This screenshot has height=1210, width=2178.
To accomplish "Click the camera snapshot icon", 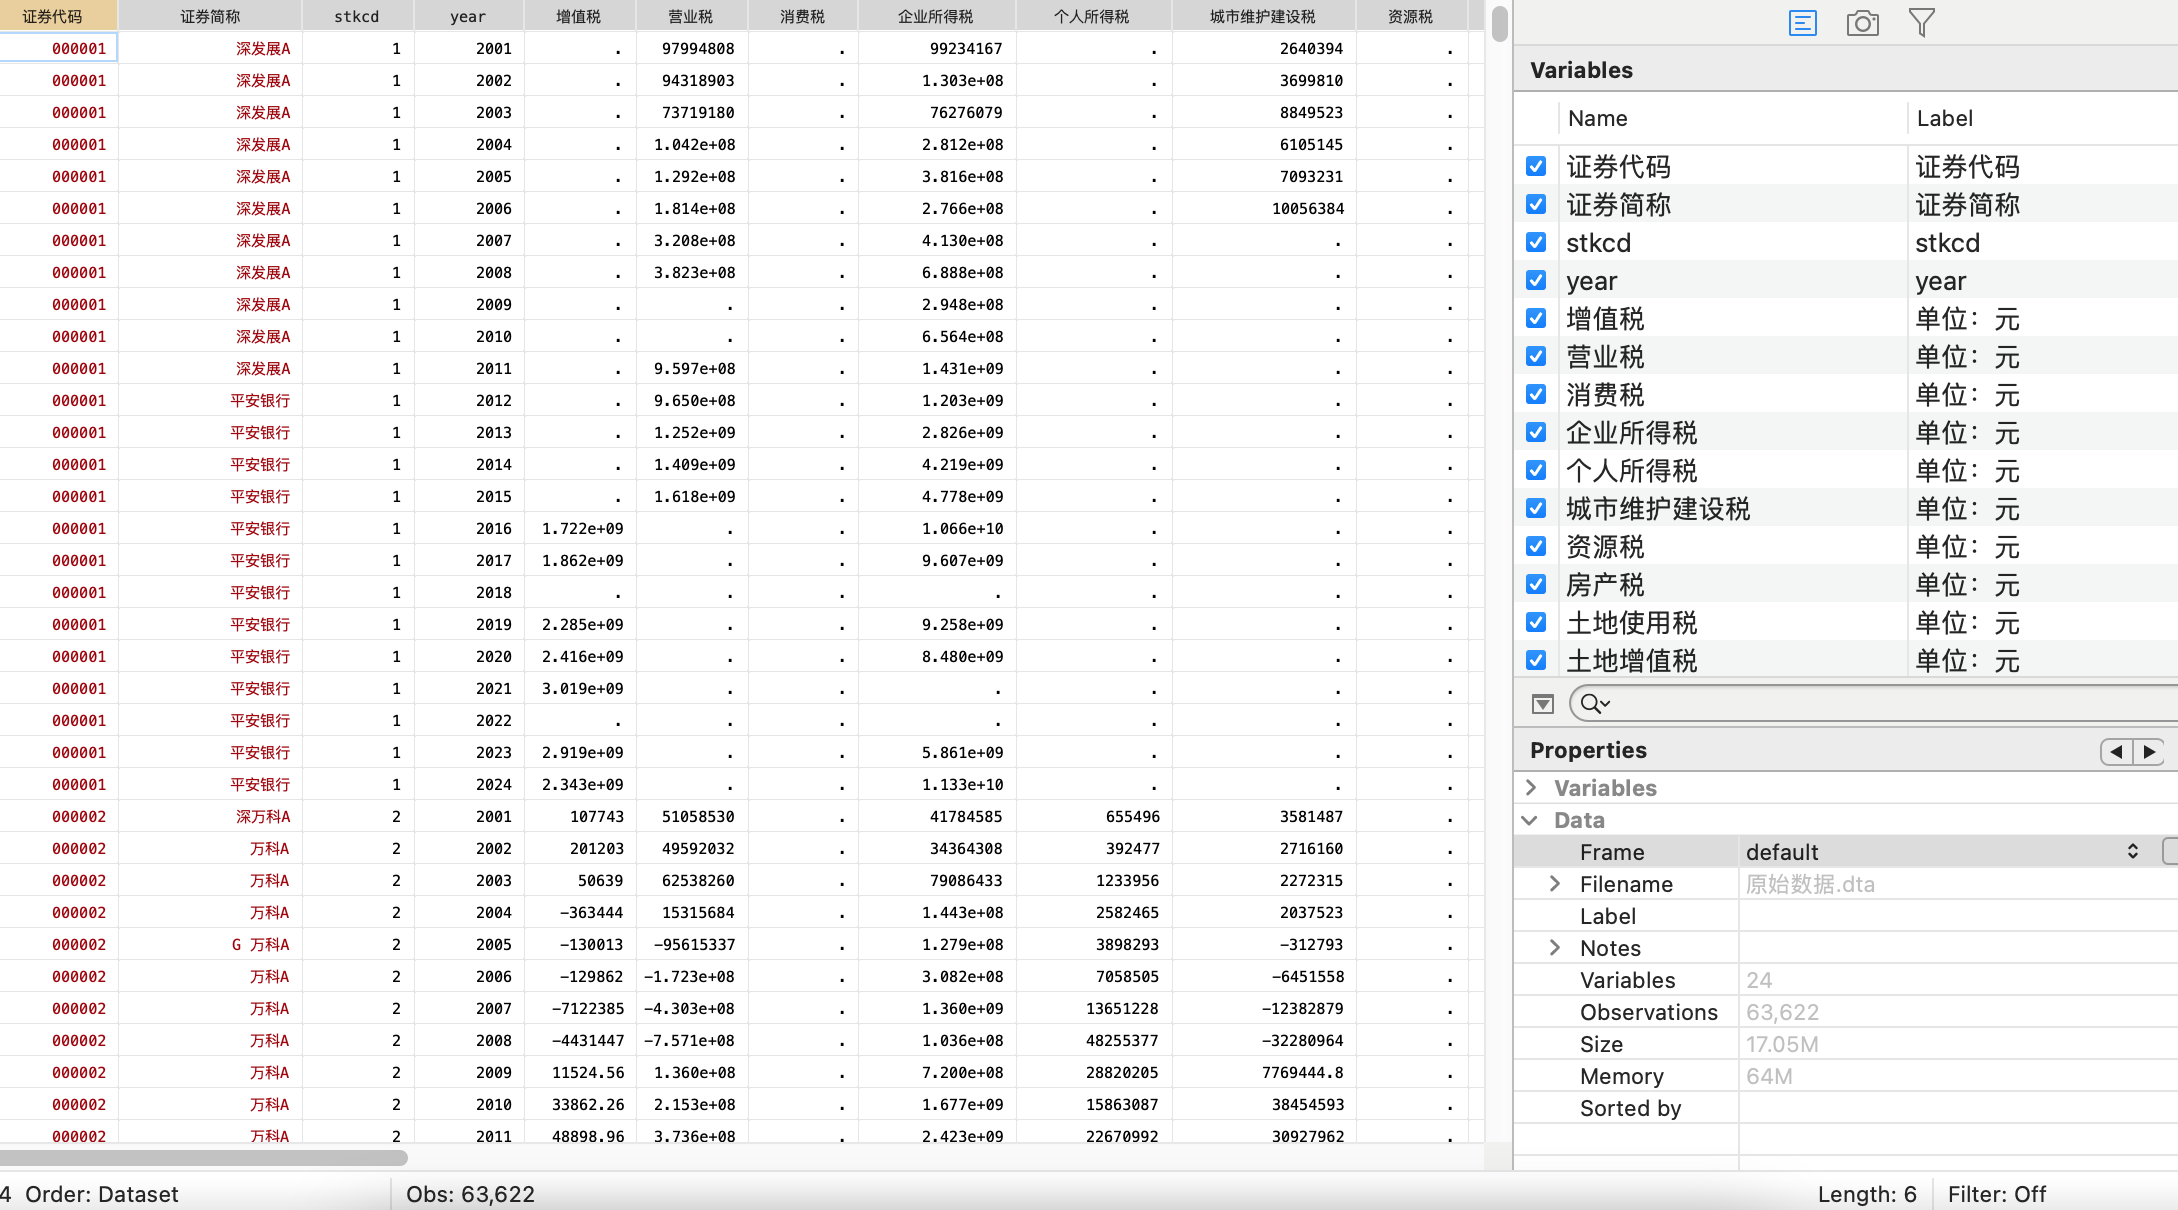I will [x=1862, y=23].
